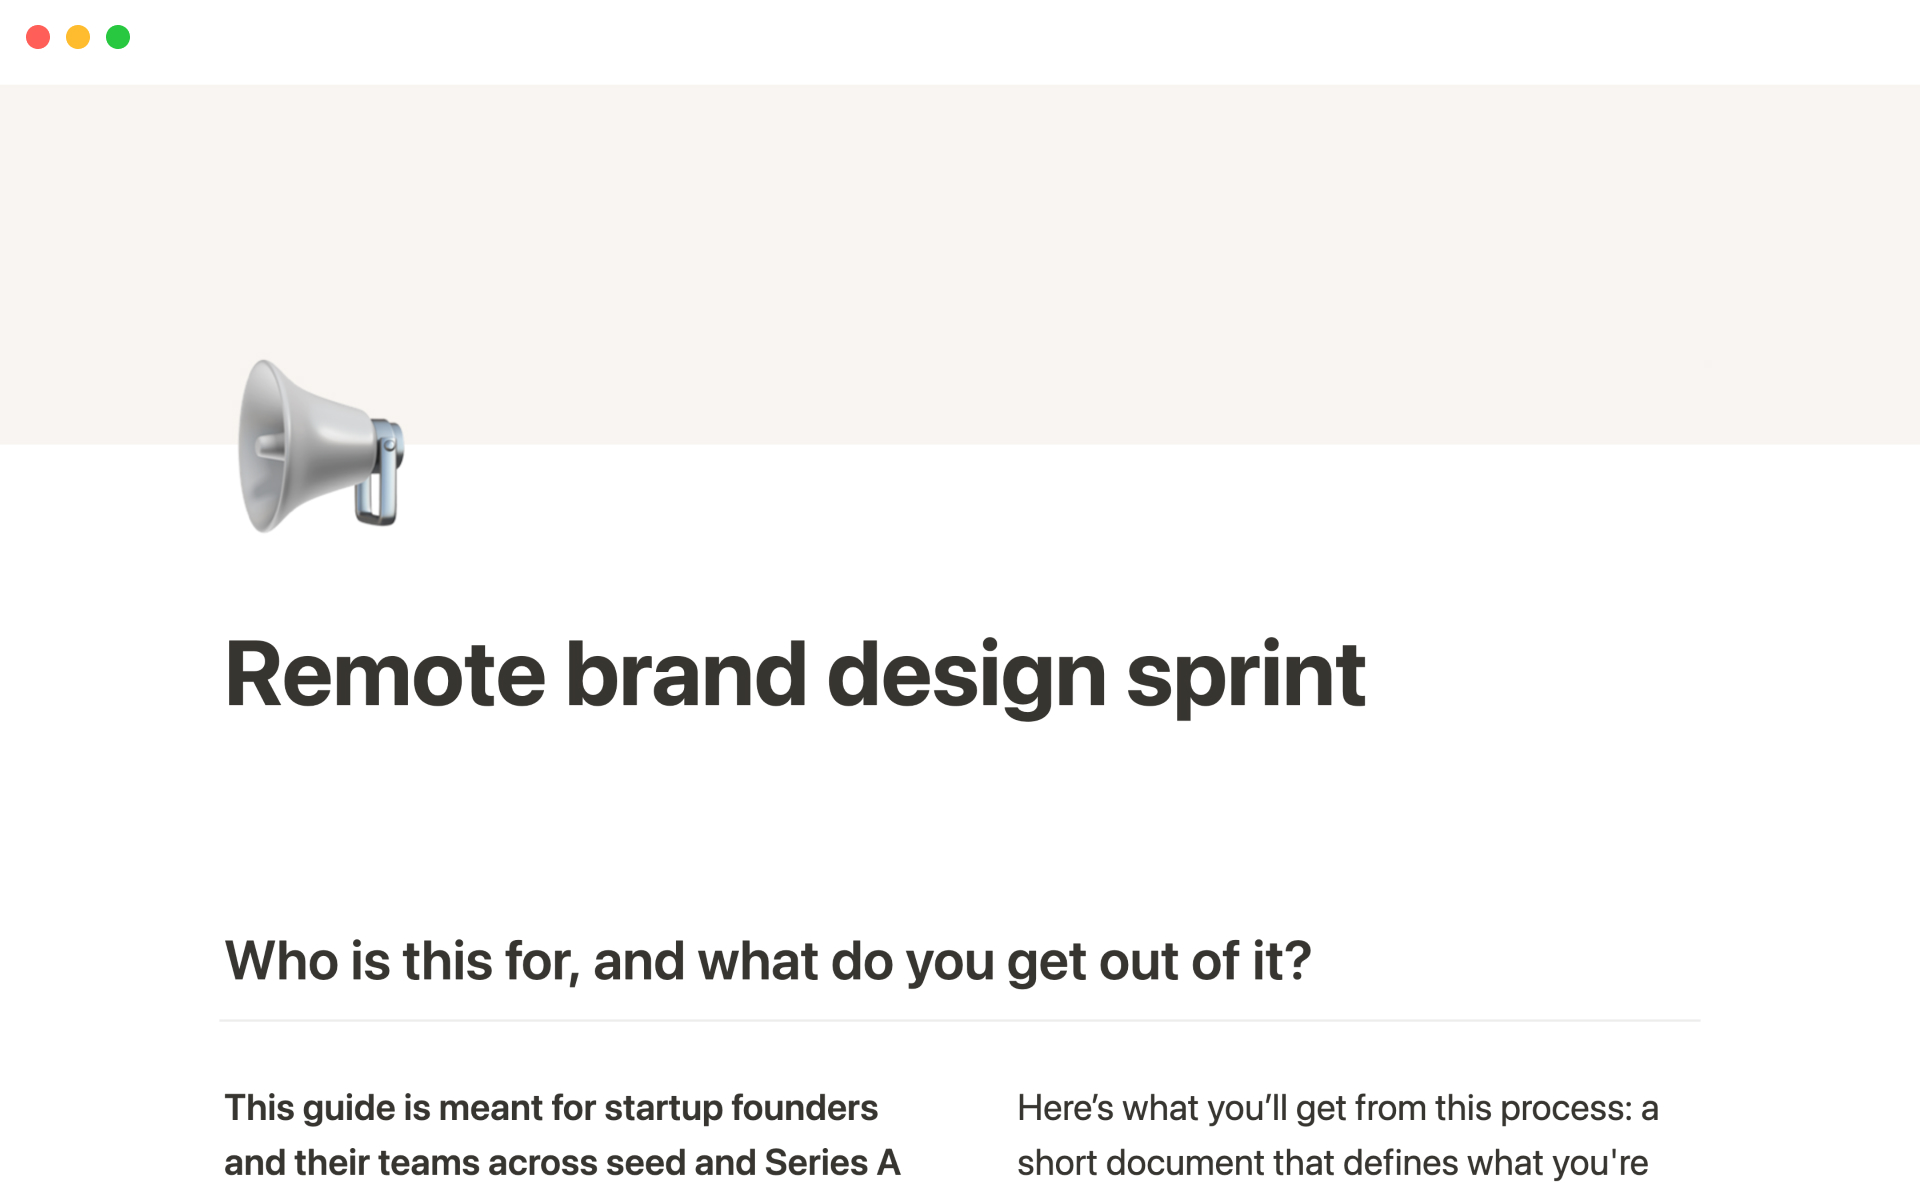This screenshot has width=1920, height=1200.
Task: Click the word "design" in the page title
Action: (966, 676)
